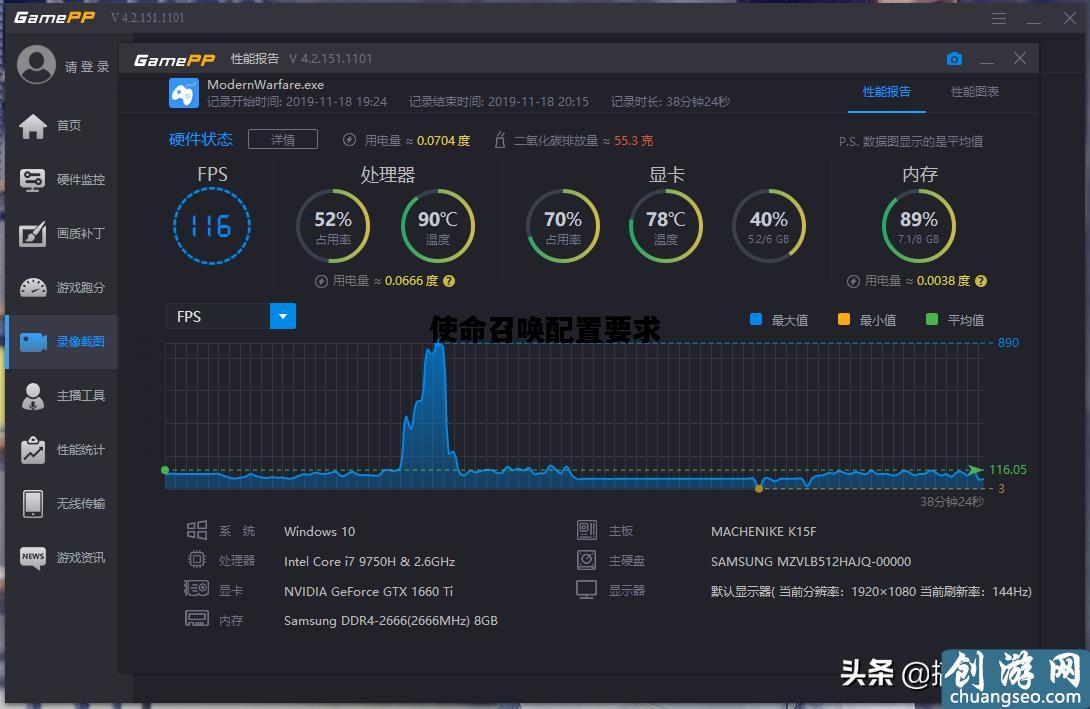Click the 显卡 graphics card icon
1090x709 pixels.
[x=197, y=589]
